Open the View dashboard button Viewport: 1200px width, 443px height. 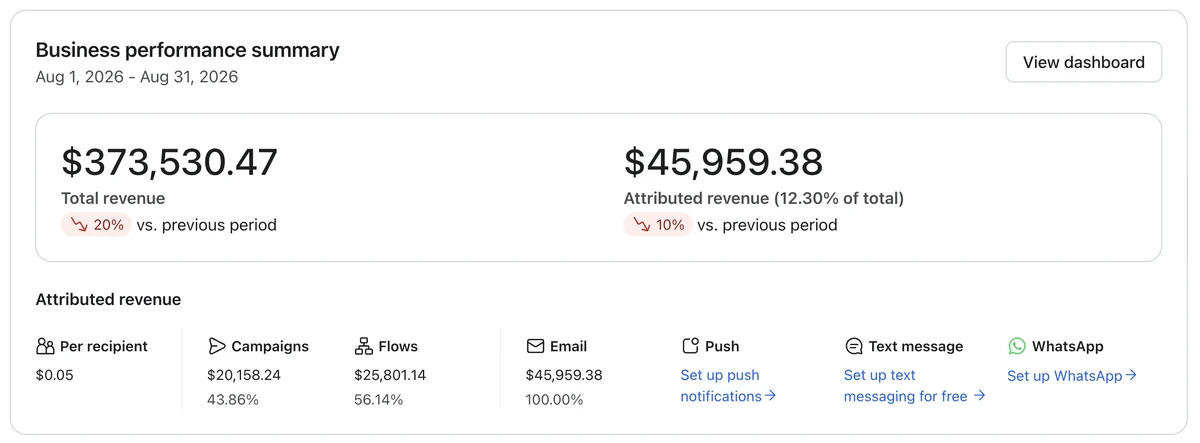(1083, 62)
